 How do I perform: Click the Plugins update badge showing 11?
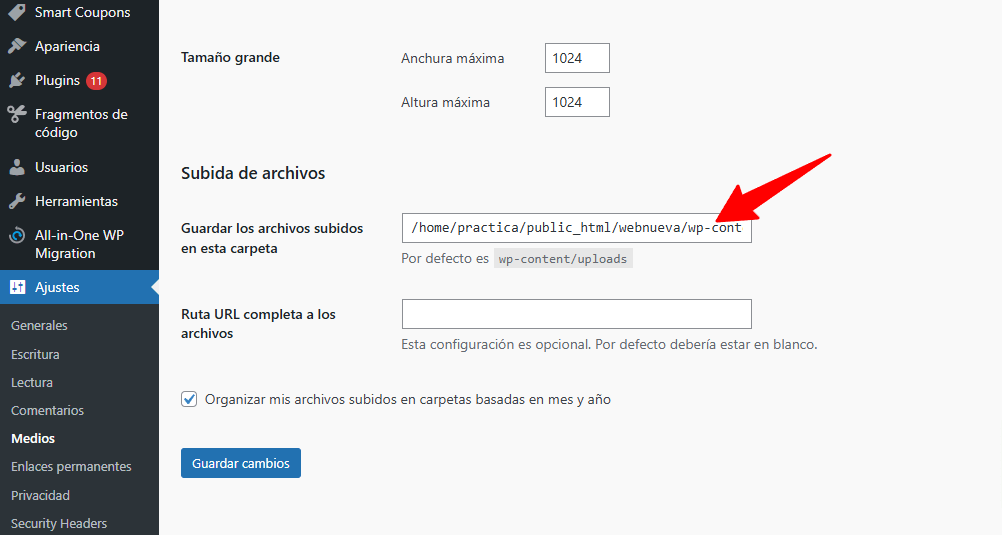pyautogui.click(x=96, y=81)
